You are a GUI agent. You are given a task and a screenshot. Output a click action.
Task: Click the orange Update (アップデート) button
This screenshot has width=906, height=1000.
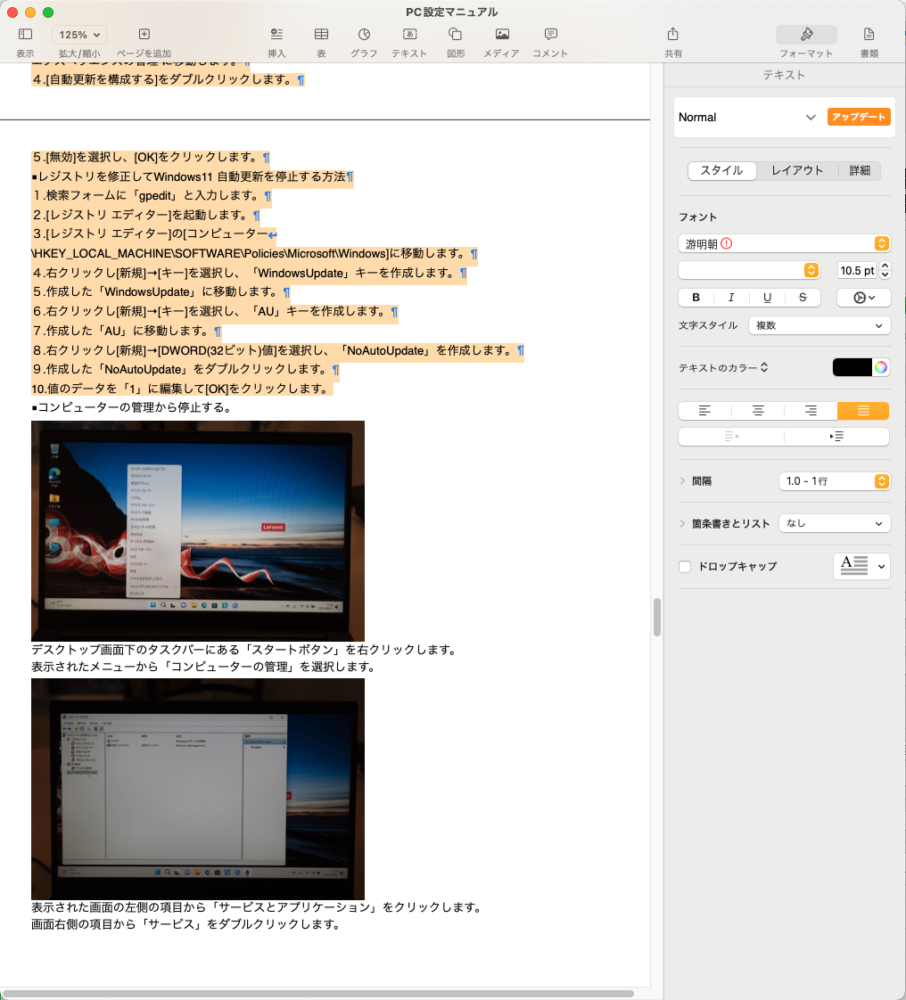click(x=858, y=117)
